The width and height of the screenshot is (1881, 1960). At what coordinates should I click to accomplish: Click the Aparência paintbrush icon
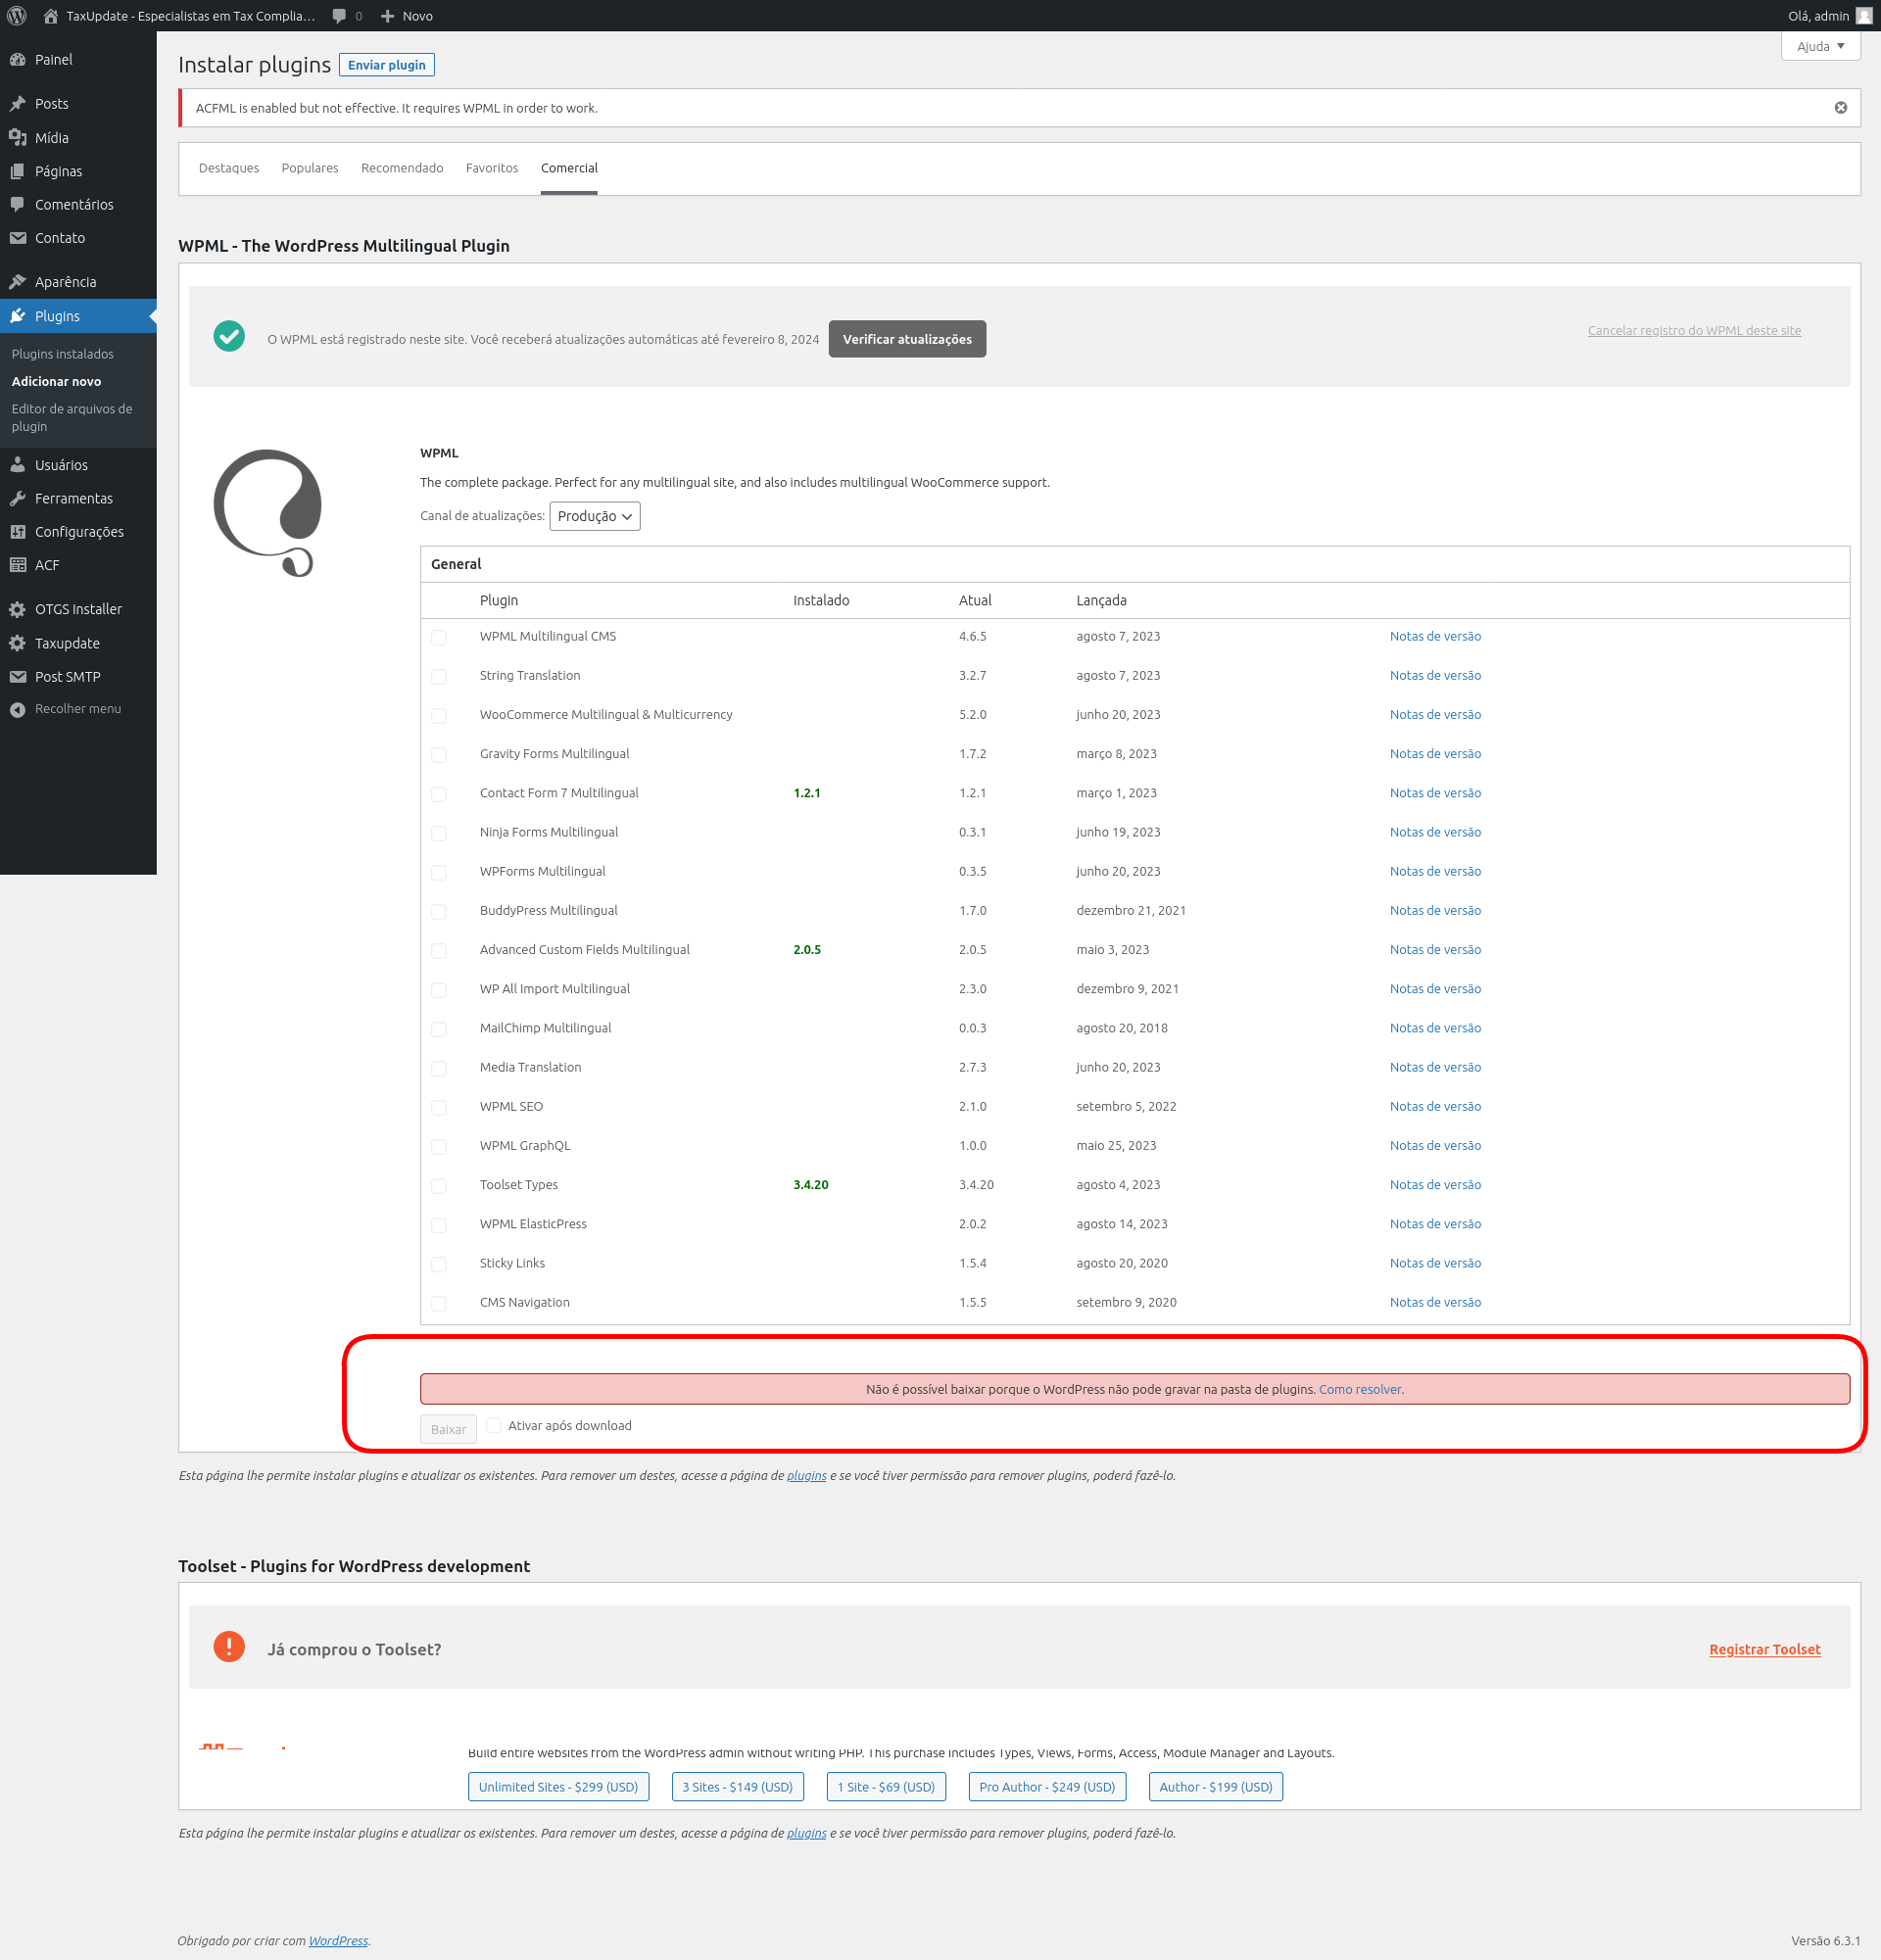click(18, 282)
